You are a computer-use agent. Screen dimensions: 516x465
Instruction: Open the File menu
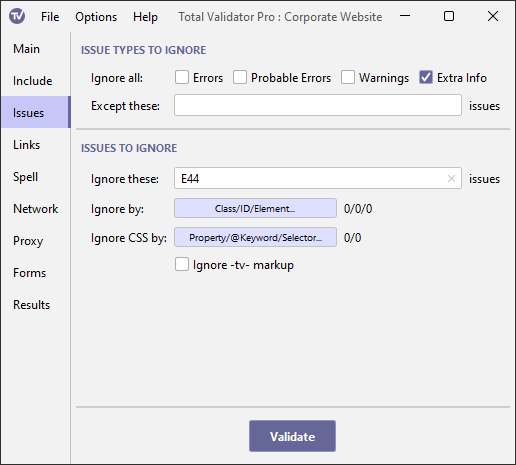coord(50,17)
